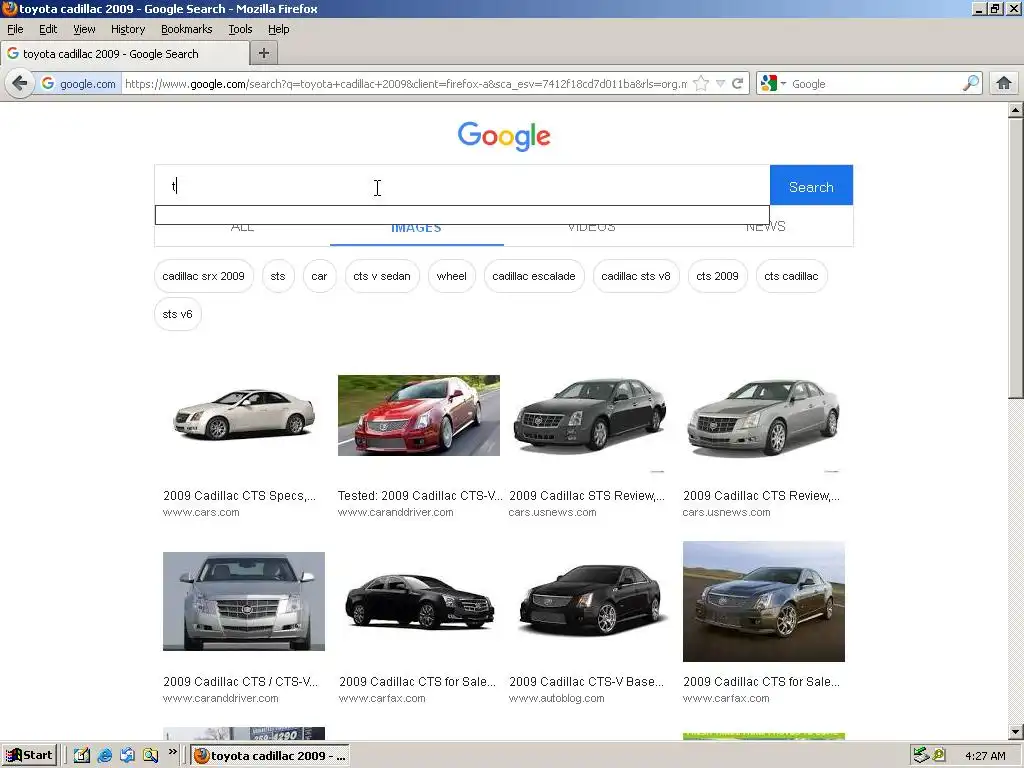
Task: Filter by cadillac srx 2009 chip
Action: [x=204, y=276]
